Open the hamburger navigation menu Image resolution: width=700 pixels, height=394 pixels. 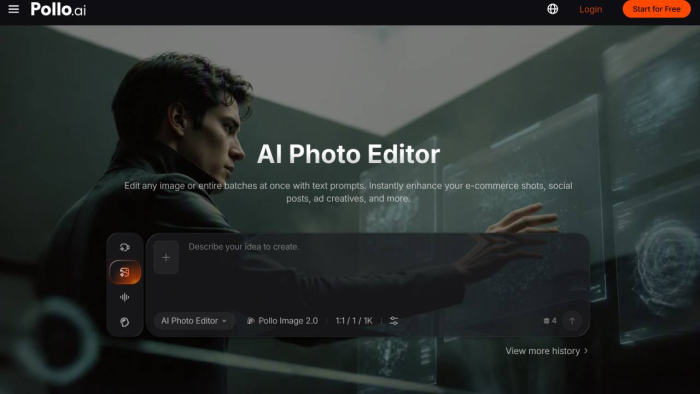13,9
